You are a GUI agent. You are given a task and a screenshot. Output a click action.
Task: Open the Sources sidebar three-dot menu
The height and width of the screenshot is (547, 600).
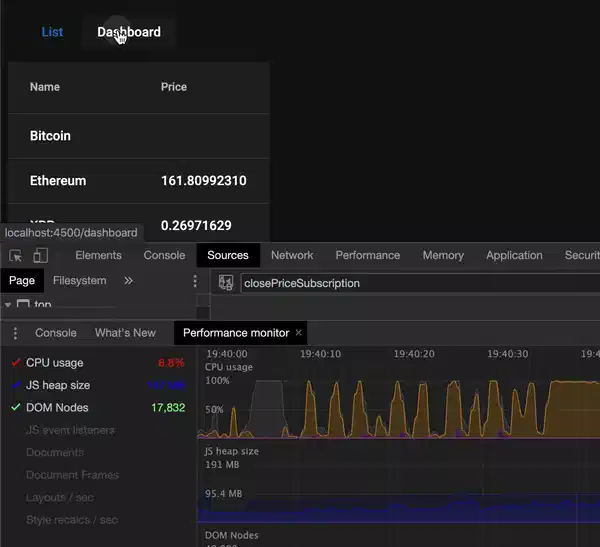tap(195, 281)
